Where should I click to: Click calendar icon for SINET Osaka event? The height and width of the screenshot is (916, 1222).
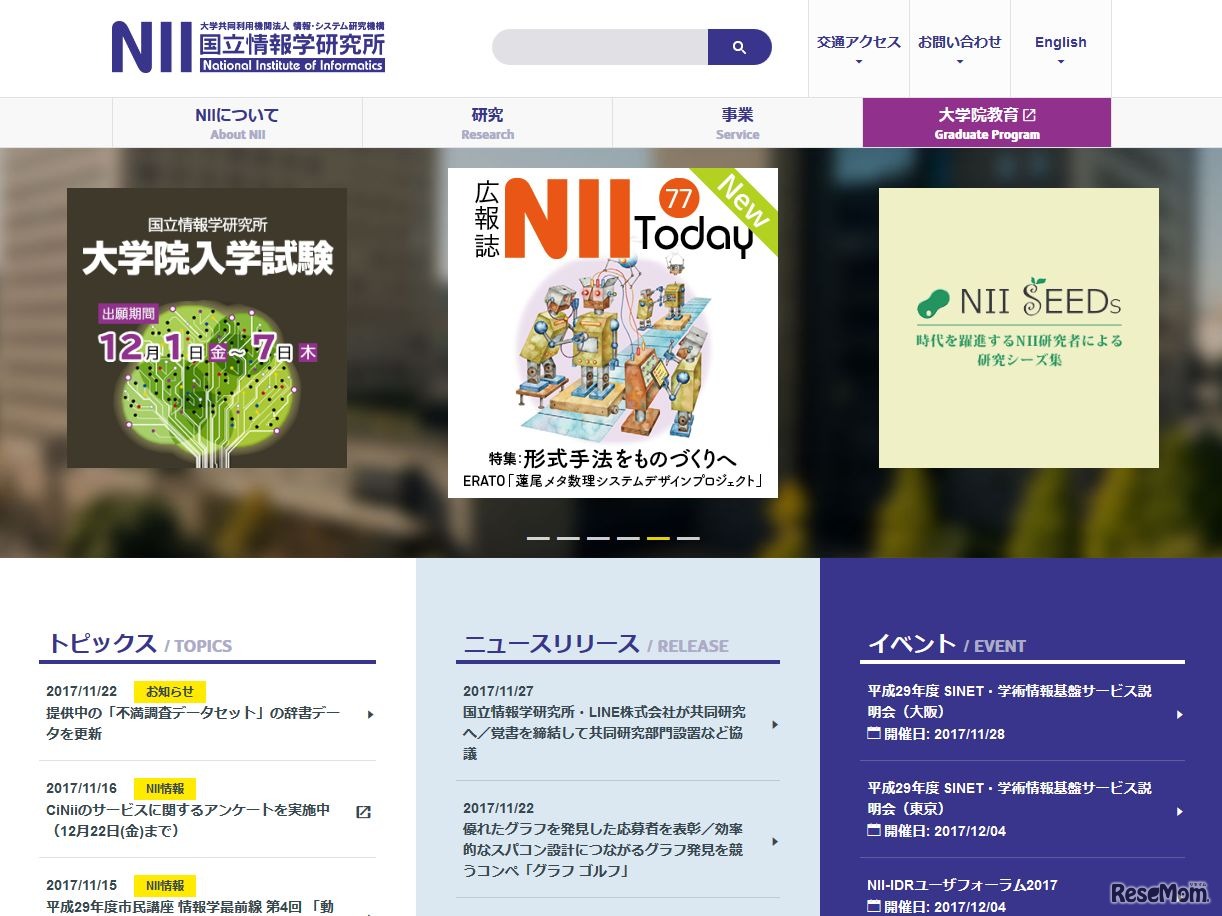[875, 735]
